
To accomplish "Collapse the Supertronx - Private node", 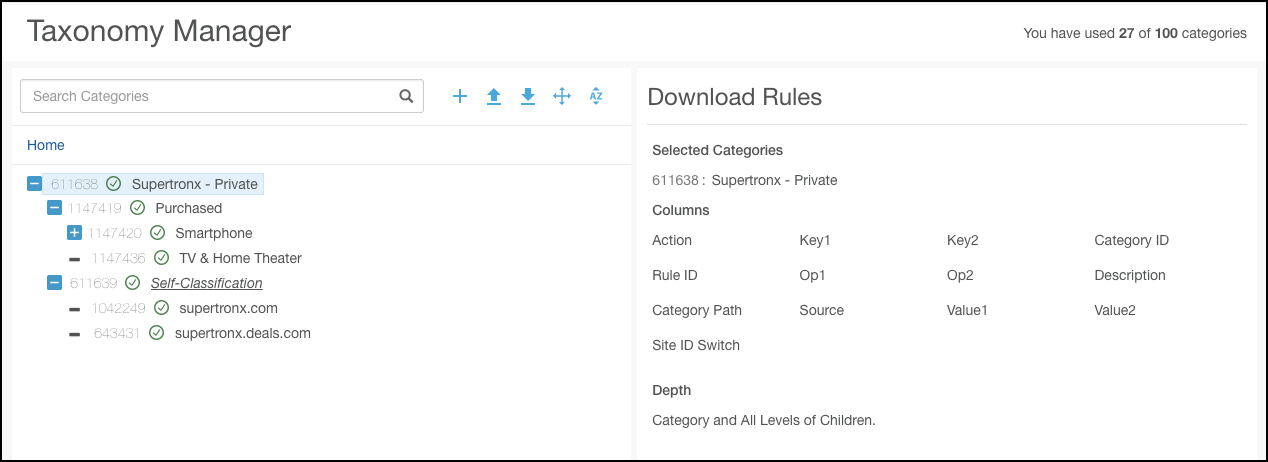I will tap(34, 184).
